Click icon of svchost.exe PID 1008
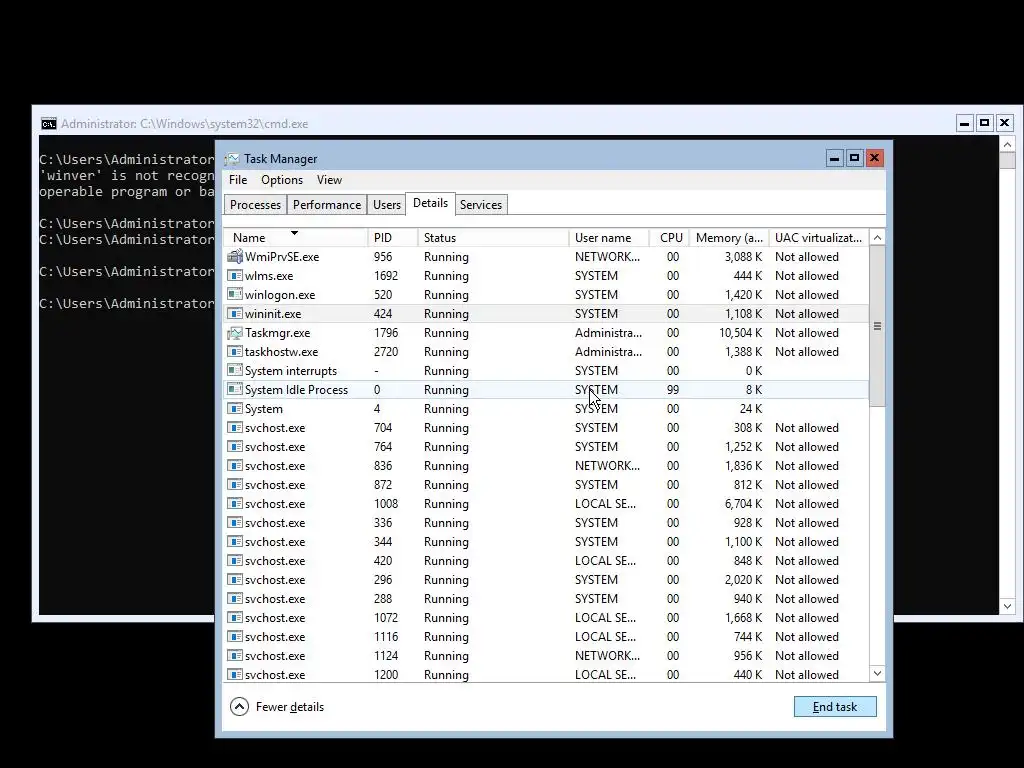The image size is (1024, 768). pyautogui.click(x=234, y=504)
